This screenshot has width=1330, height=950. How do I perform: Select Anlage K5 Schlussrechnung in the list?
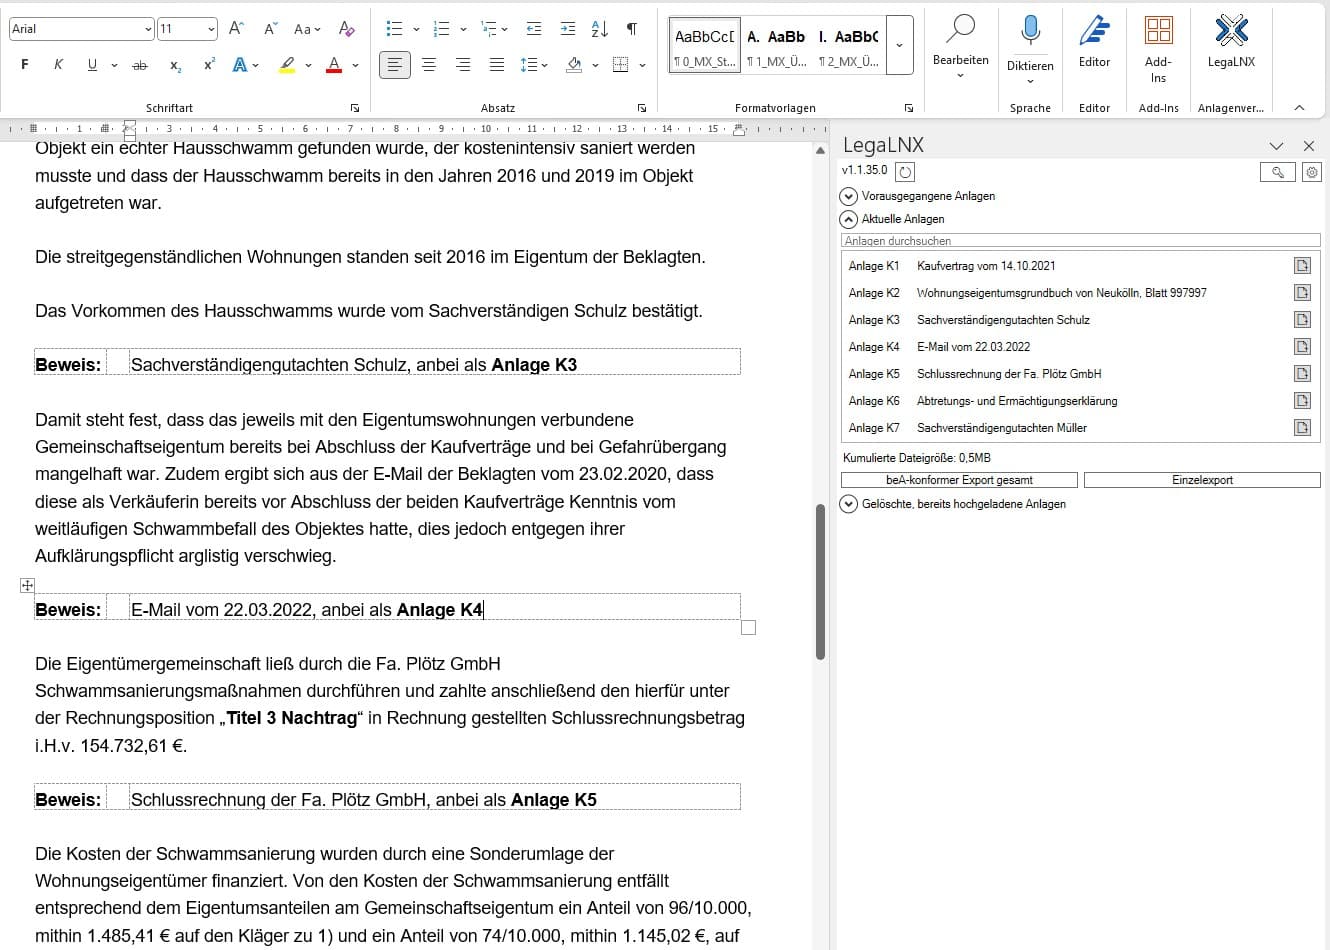pyautogui.click(x=1008, y=374)
